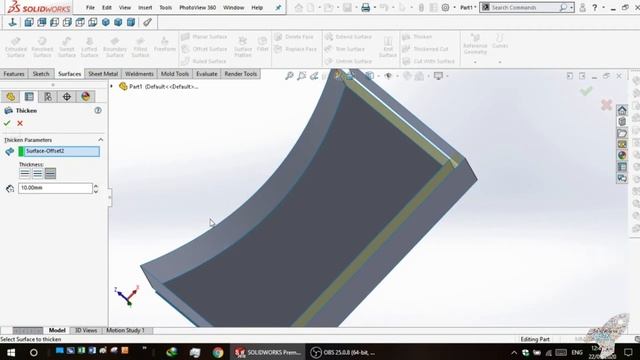Increase thickness with the spinner up arrow
This screenshot has width=640, height=360.
96,186
